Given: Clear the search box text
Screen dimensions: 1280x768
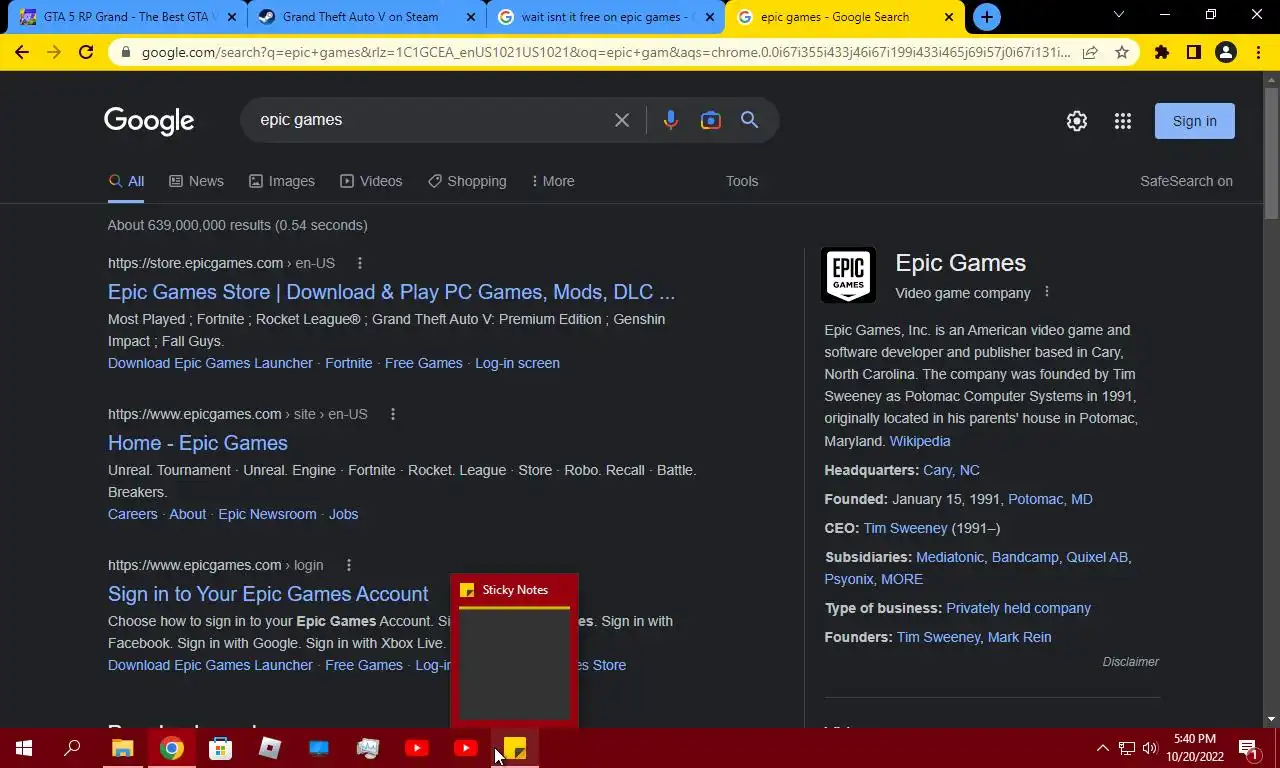Looking at the screenshot, I should pyautogui.click(x=622, y=120).
